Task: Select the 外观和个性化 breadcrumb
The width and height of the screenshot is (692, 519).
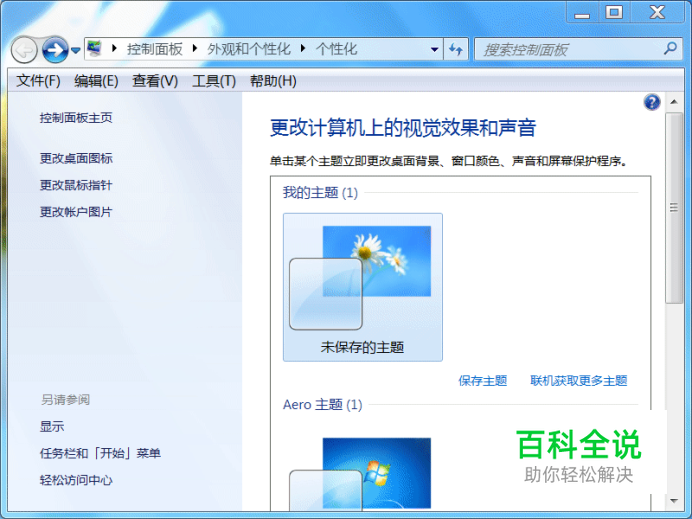Action: tap(249, 49)
